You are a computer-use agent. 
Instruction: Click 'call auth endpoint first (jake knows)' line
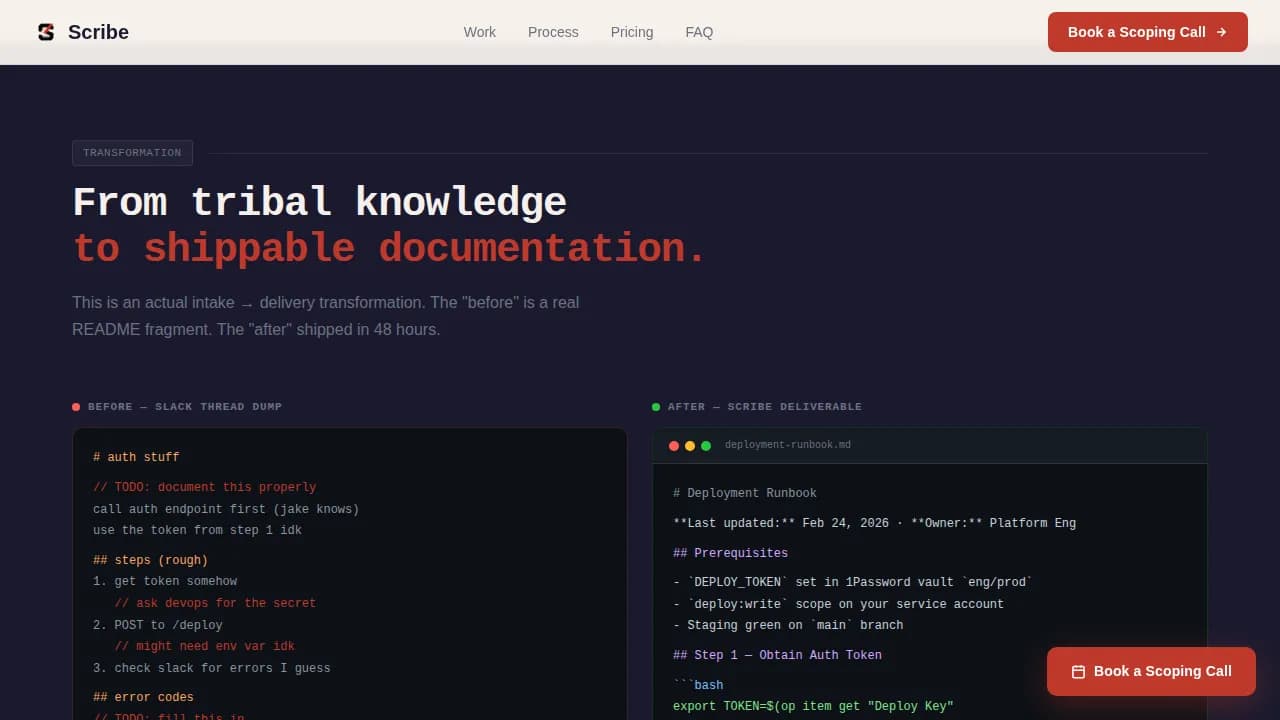coord(226,509)
